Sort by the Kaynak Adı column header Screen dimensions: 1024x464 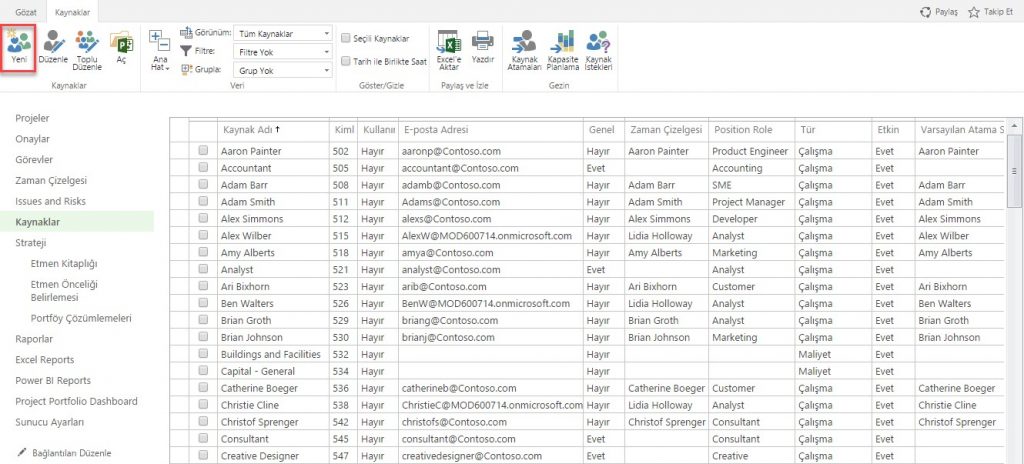pos(251,130)
